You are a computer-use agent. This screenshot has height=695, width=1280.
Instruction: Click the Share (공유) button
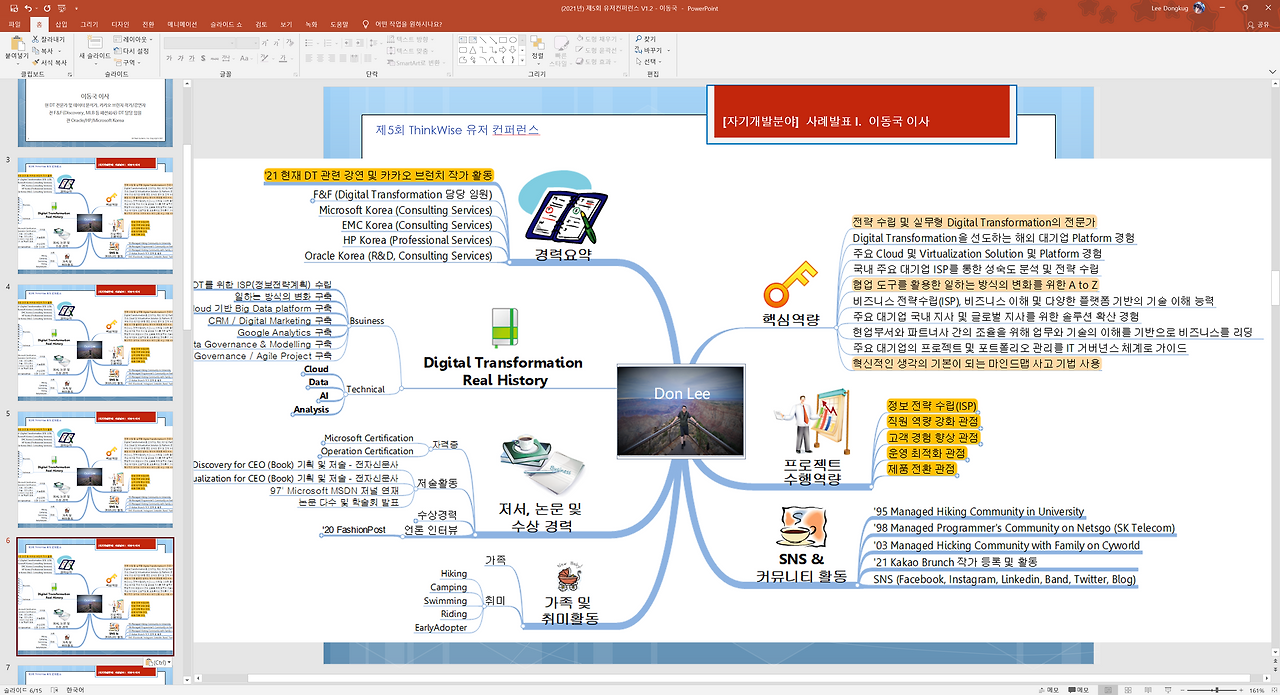[x=1258, y=24]
